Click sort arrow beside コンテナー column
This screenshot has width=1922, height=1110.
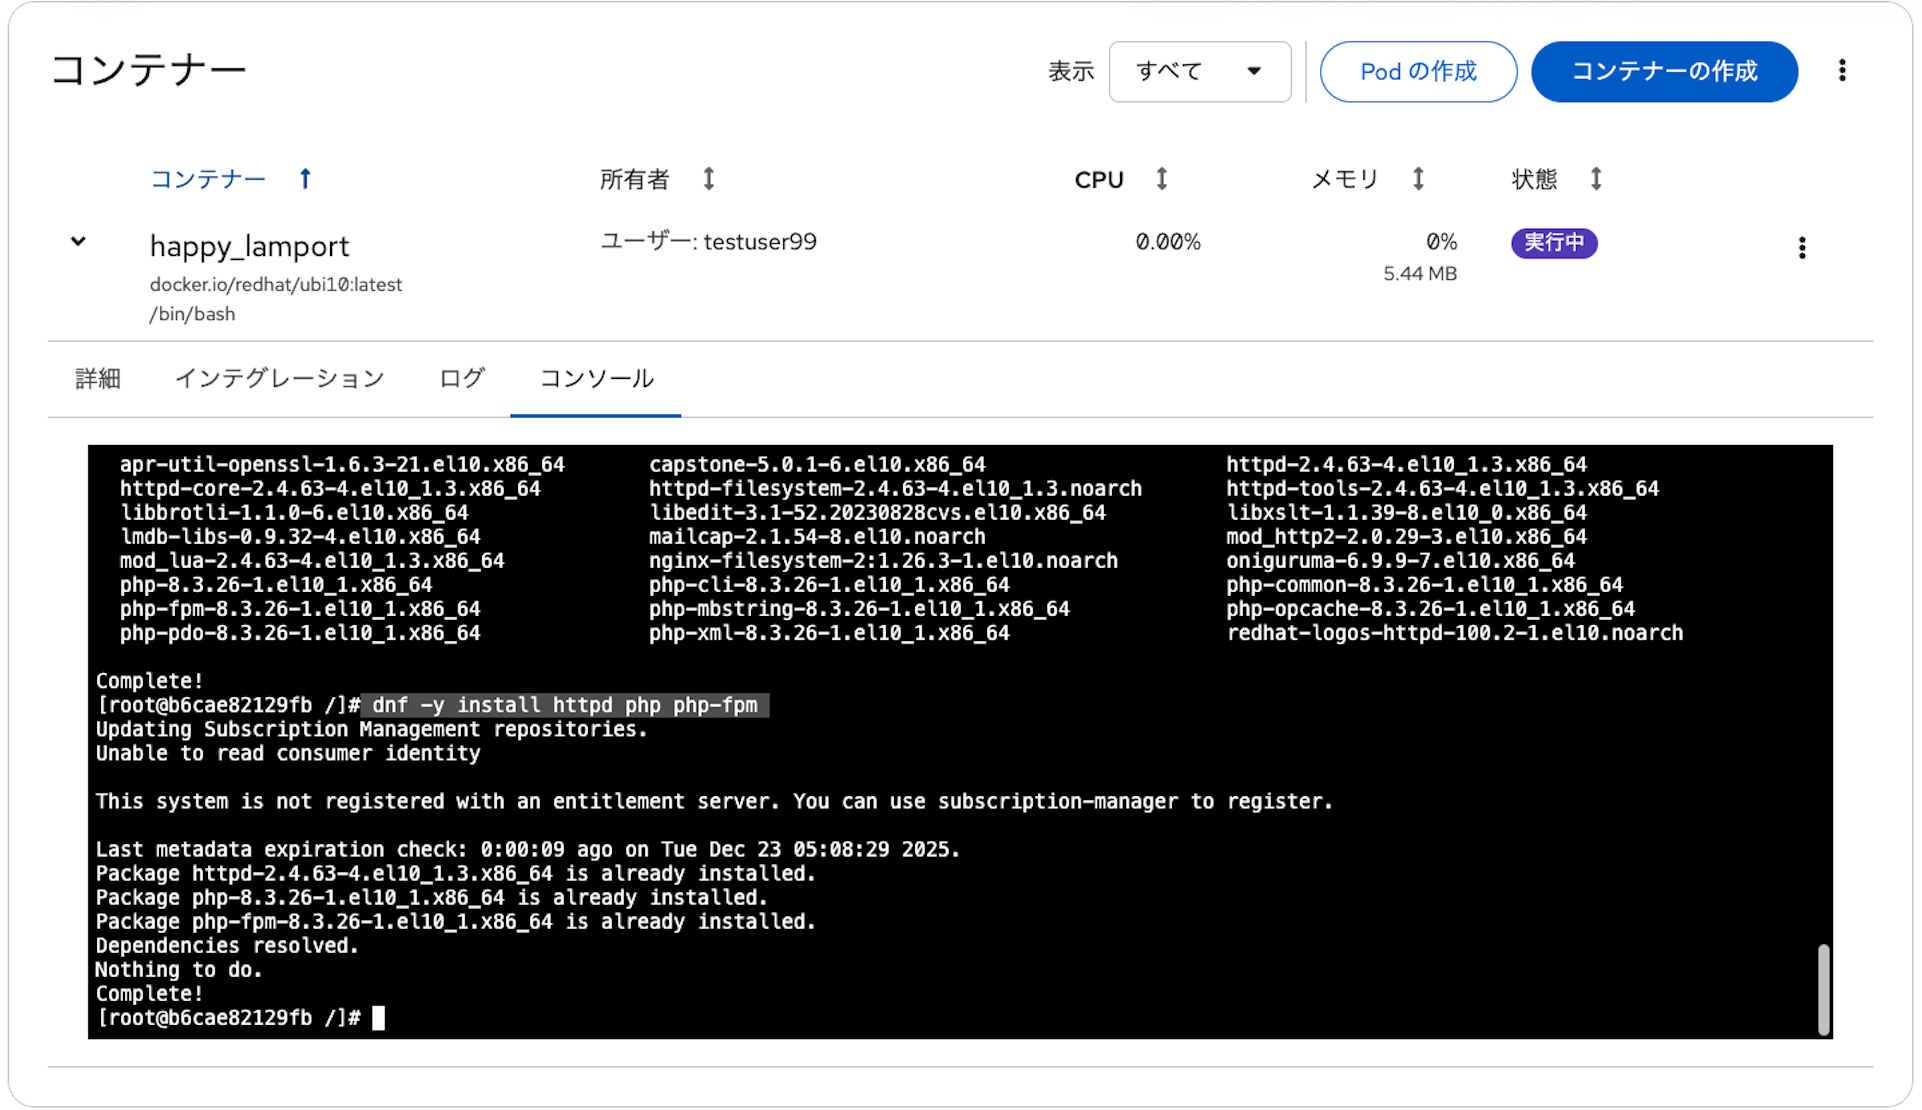(x=306, y=179)
